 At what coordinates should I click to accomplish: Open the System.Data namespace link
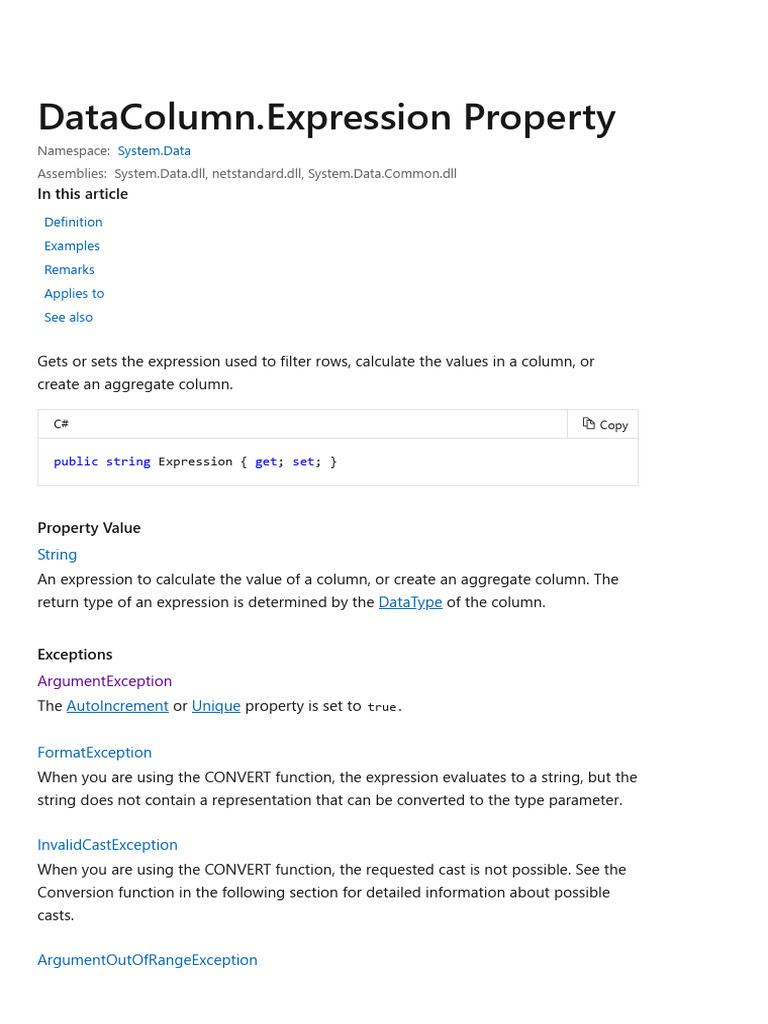click(154, 151)
